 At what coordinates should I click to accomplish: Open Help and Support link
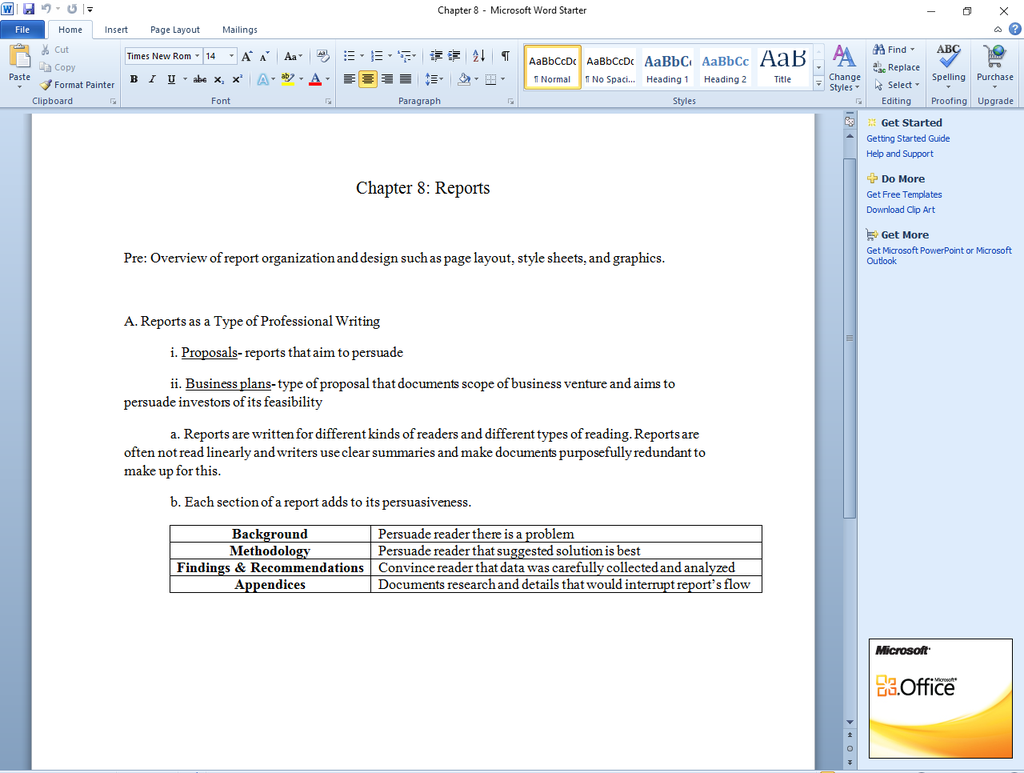tap(899, 153)
